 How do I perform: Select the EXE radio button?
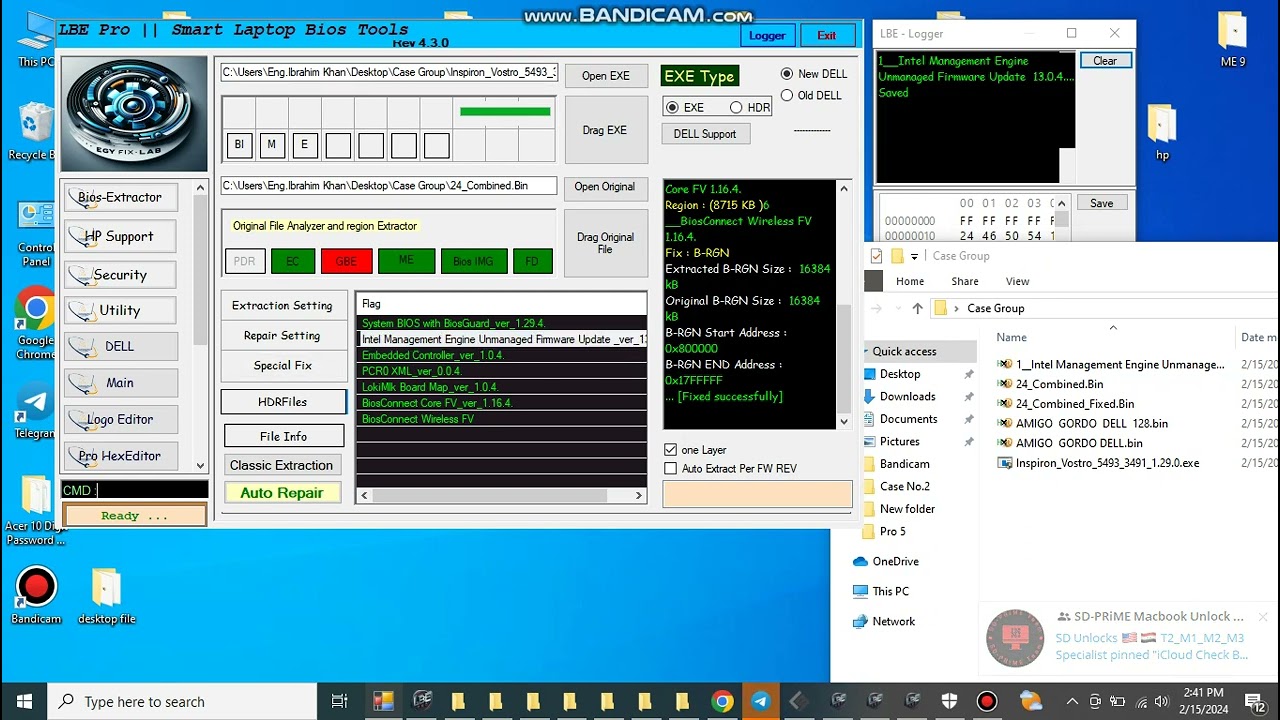point(672,107)
